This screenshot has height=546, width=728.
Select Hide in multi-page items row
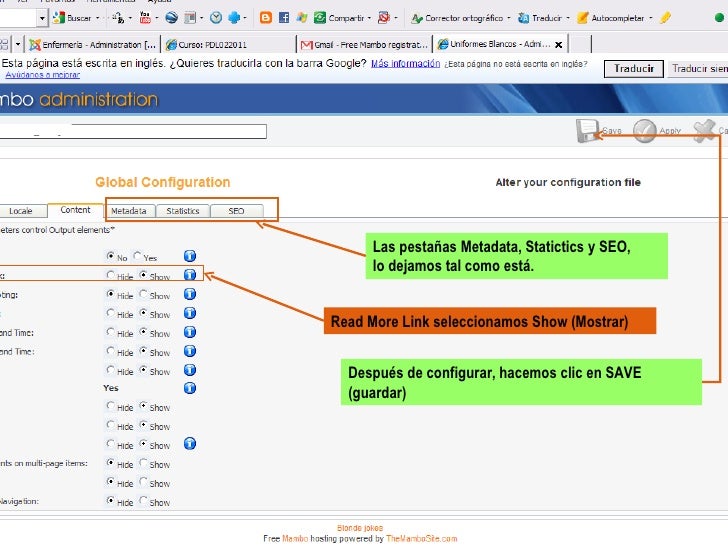(110, 462)
